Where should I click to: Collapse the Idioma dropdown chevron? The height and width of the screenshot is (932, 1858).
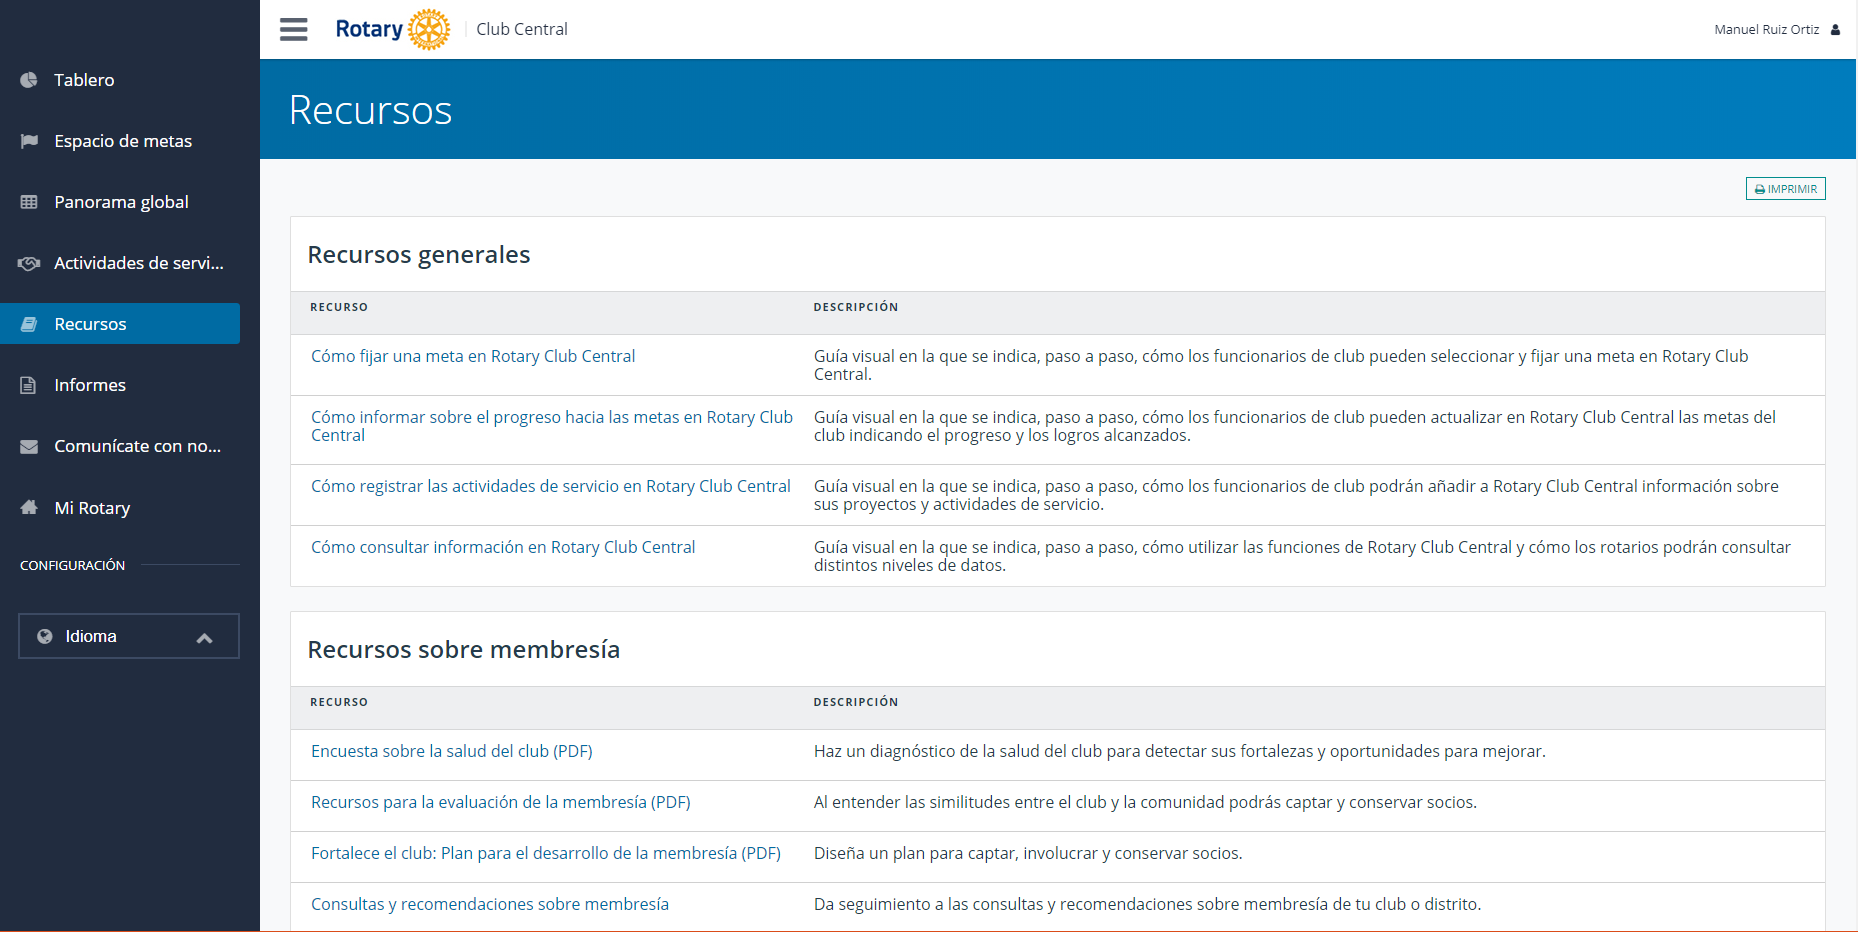pyautogui.click(x=205, y=637)
